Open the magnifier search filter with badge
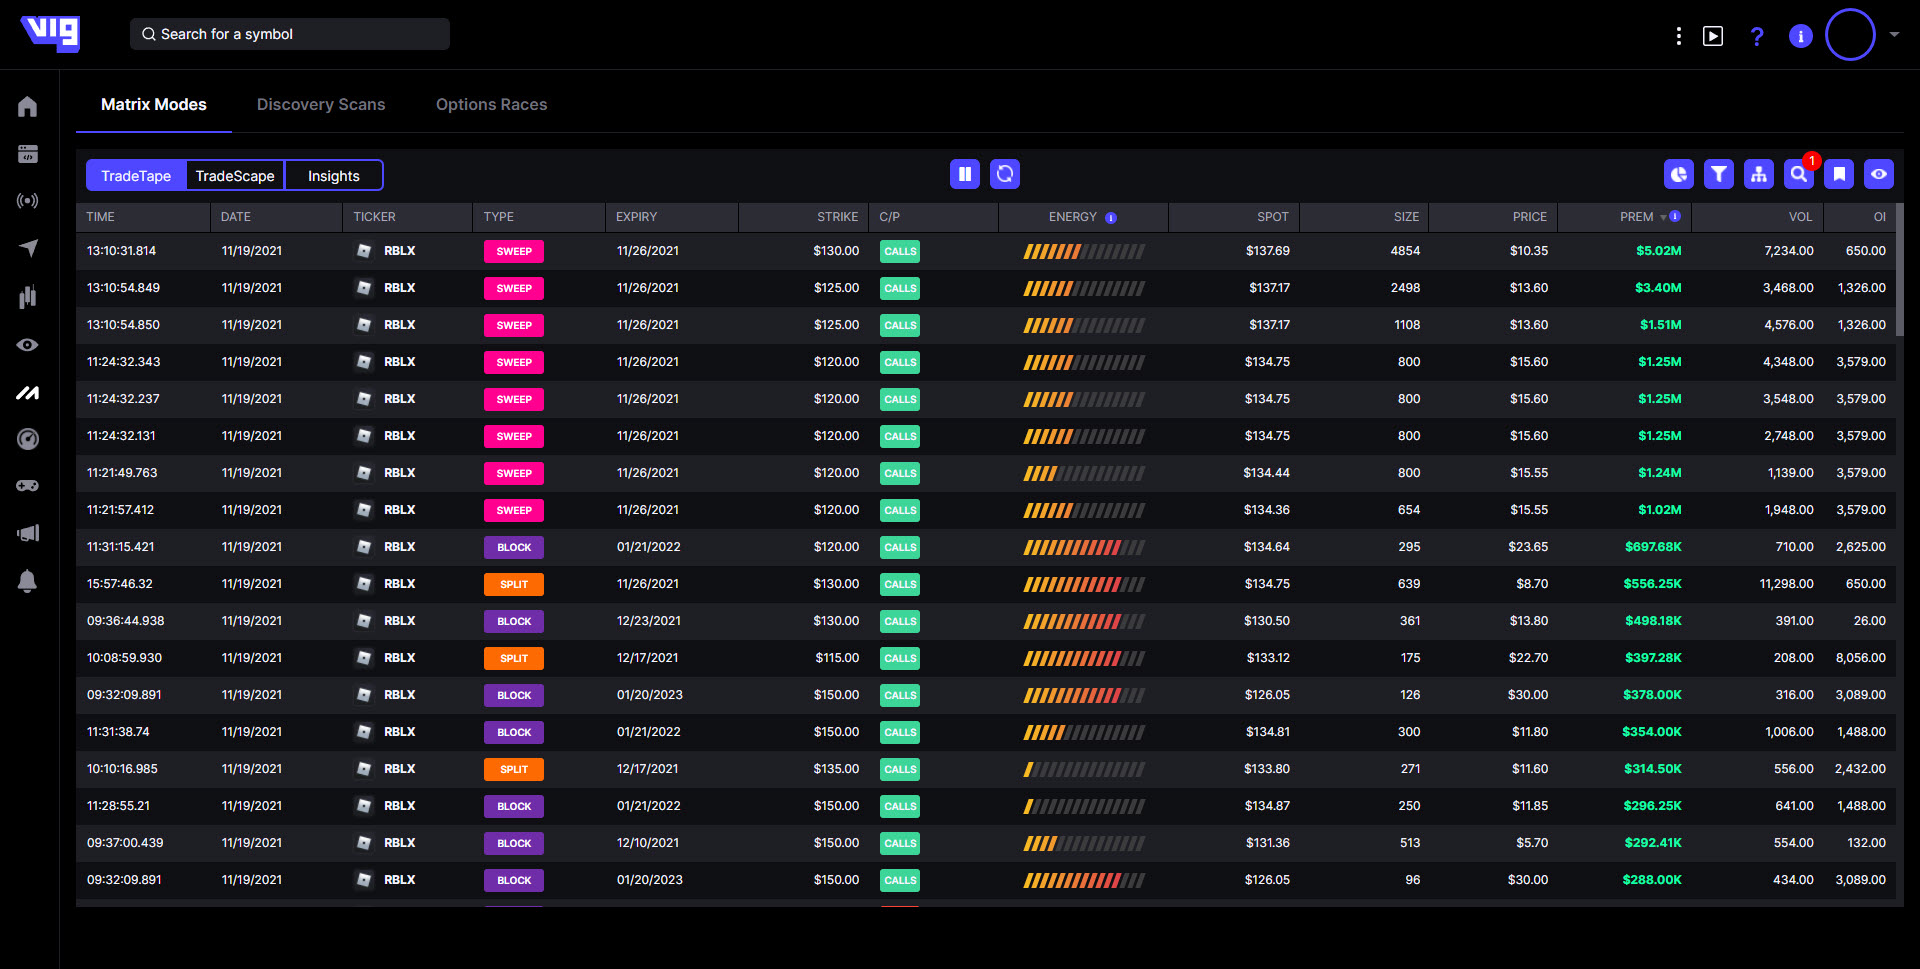1920x969 pixels. pos(1799,174)
